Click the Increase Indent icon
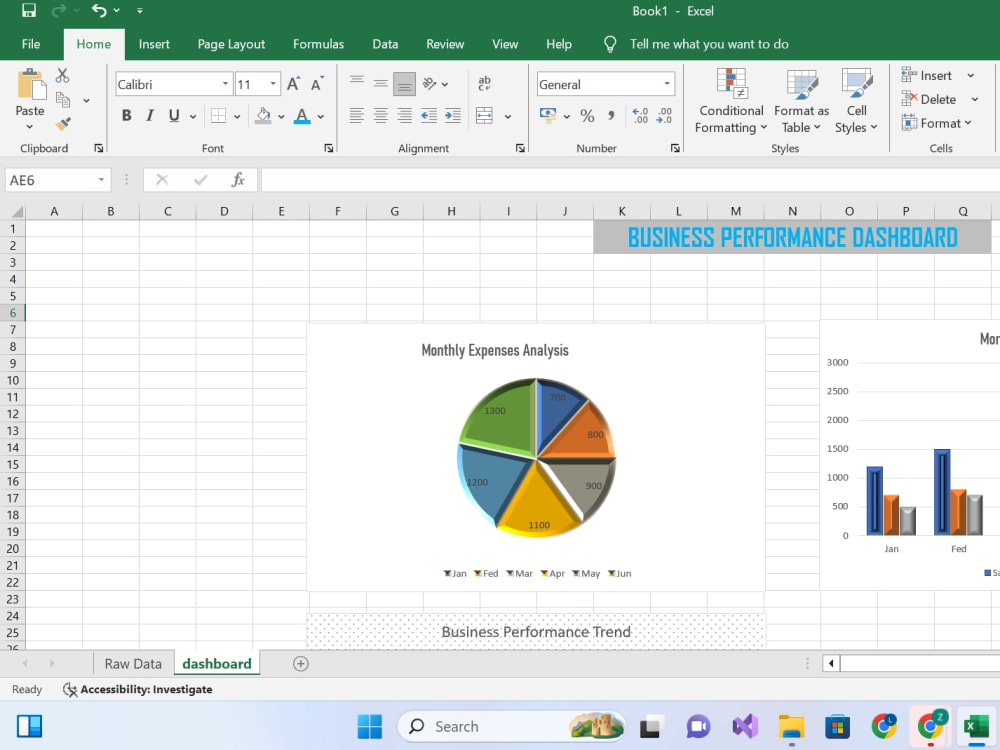 (453, 116)
